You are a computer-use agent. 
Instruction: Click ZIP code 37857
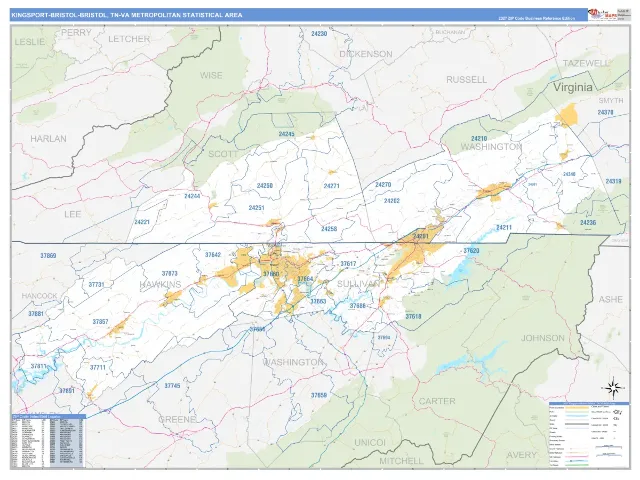click(x=100, y=322)
